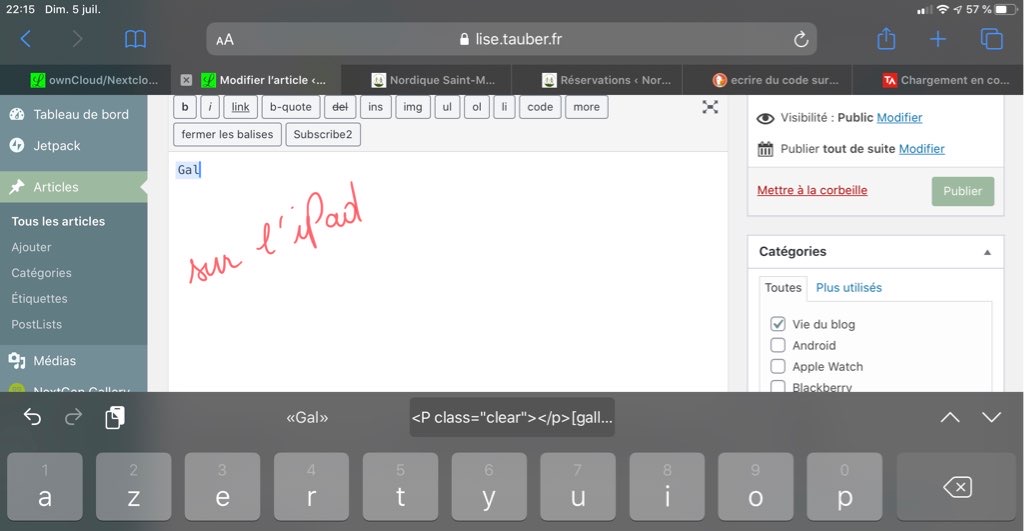The image size is (1024, 531).
Task: Open the Safari share sheet icon
Action: tap(886, 39)
